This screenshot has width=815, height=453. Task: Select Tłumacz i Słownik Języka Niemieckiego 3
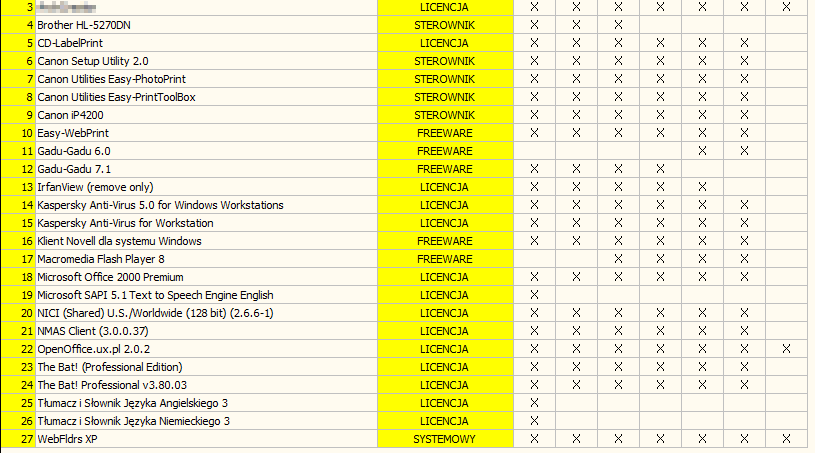pyautogui.click(x=206, y=421)
